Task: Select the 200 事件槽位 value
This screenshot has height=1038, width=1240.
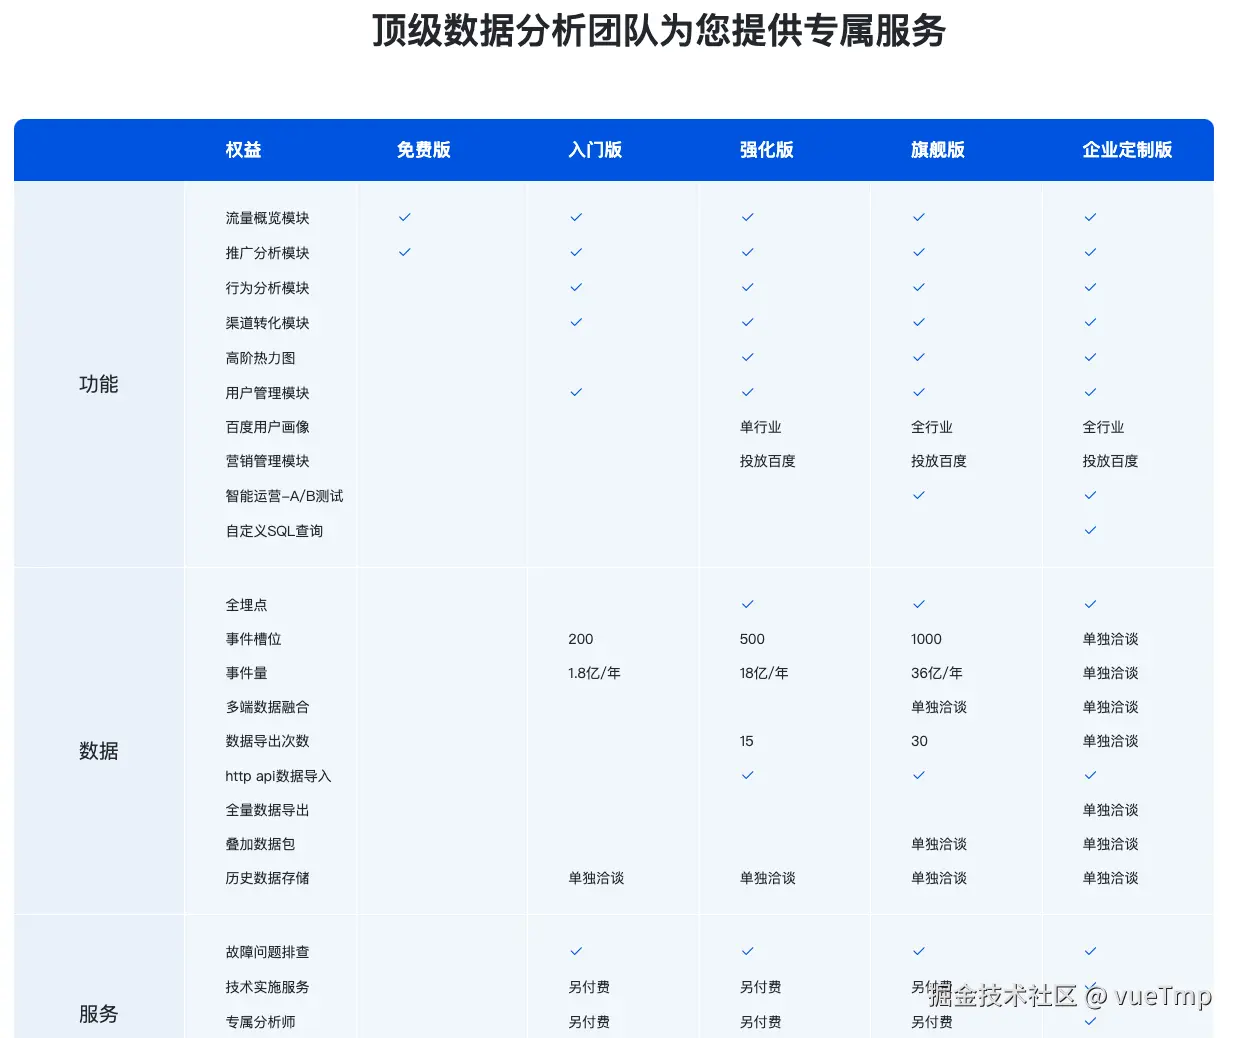Action: (x=580, y=639)
